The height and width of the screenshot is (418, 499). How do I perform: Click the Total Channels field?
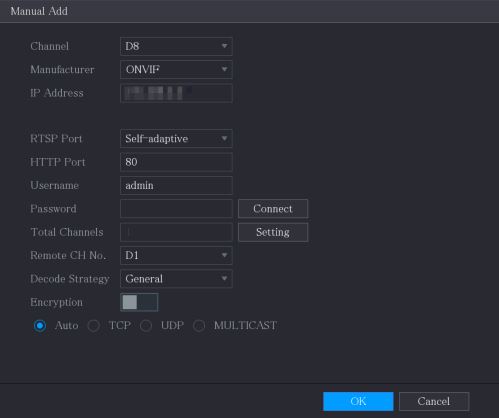[176, 232]
